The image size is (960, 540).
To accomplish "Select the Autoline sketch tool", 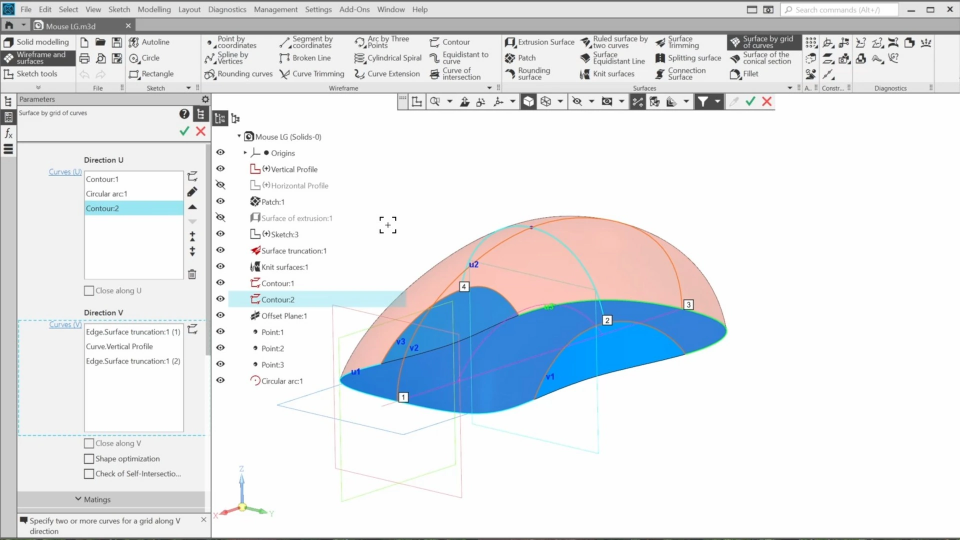I will (148, 42).
